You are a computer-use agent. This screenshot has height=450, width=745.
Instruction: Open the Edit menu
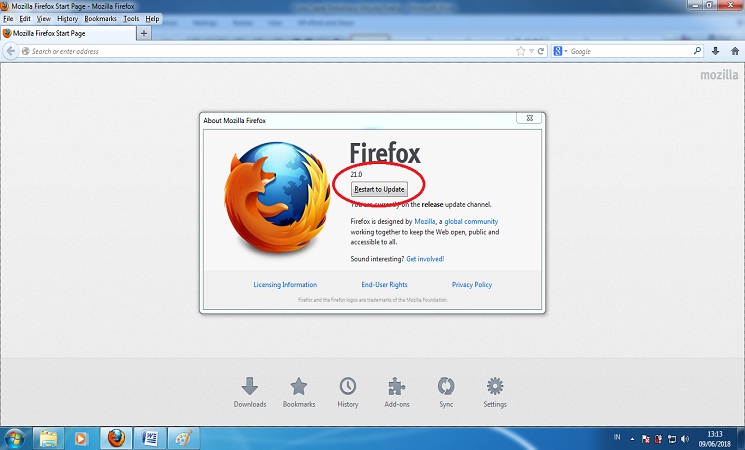25,19
